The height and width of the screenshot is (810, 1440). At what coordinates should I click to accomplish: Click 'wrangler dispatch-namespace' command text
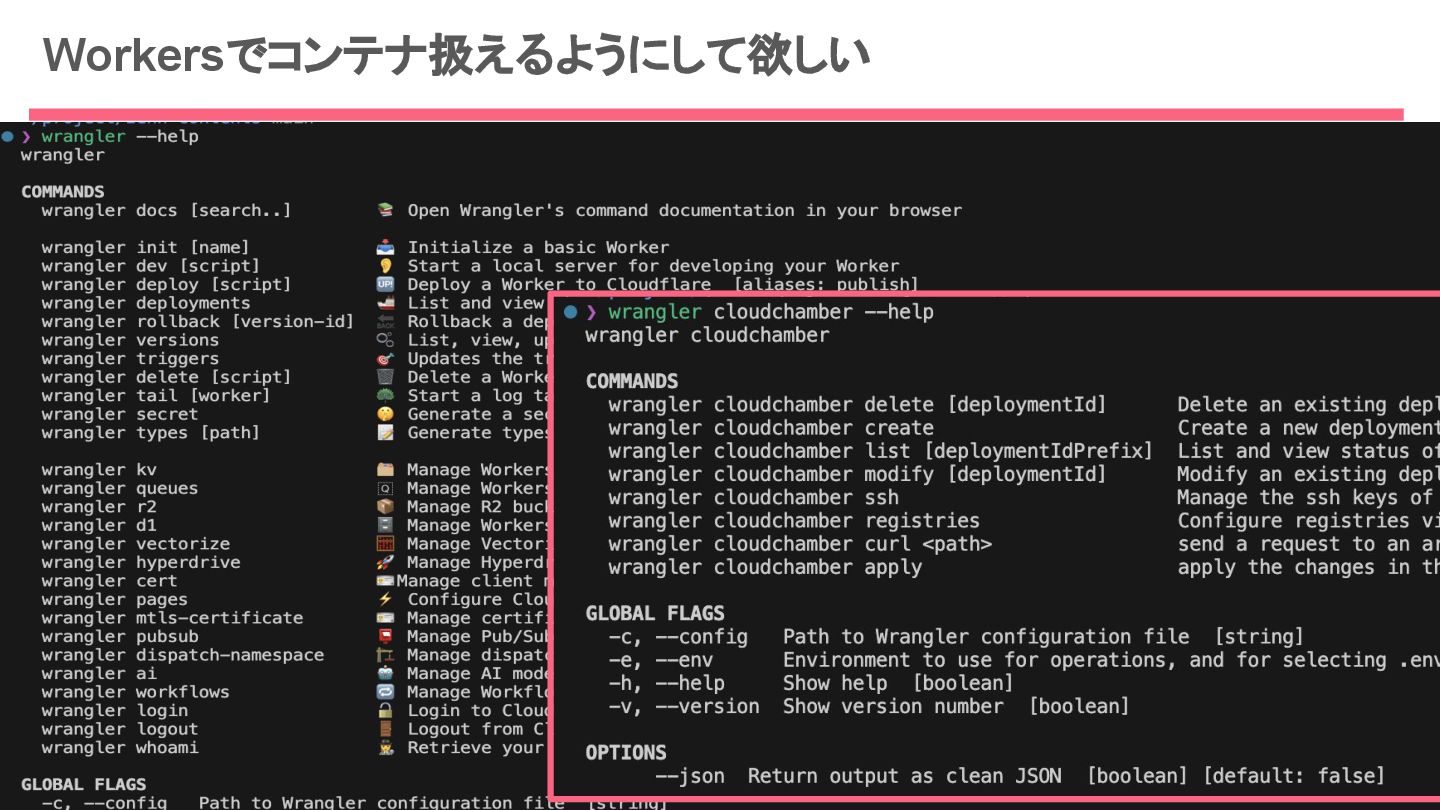tap(182, 655)
